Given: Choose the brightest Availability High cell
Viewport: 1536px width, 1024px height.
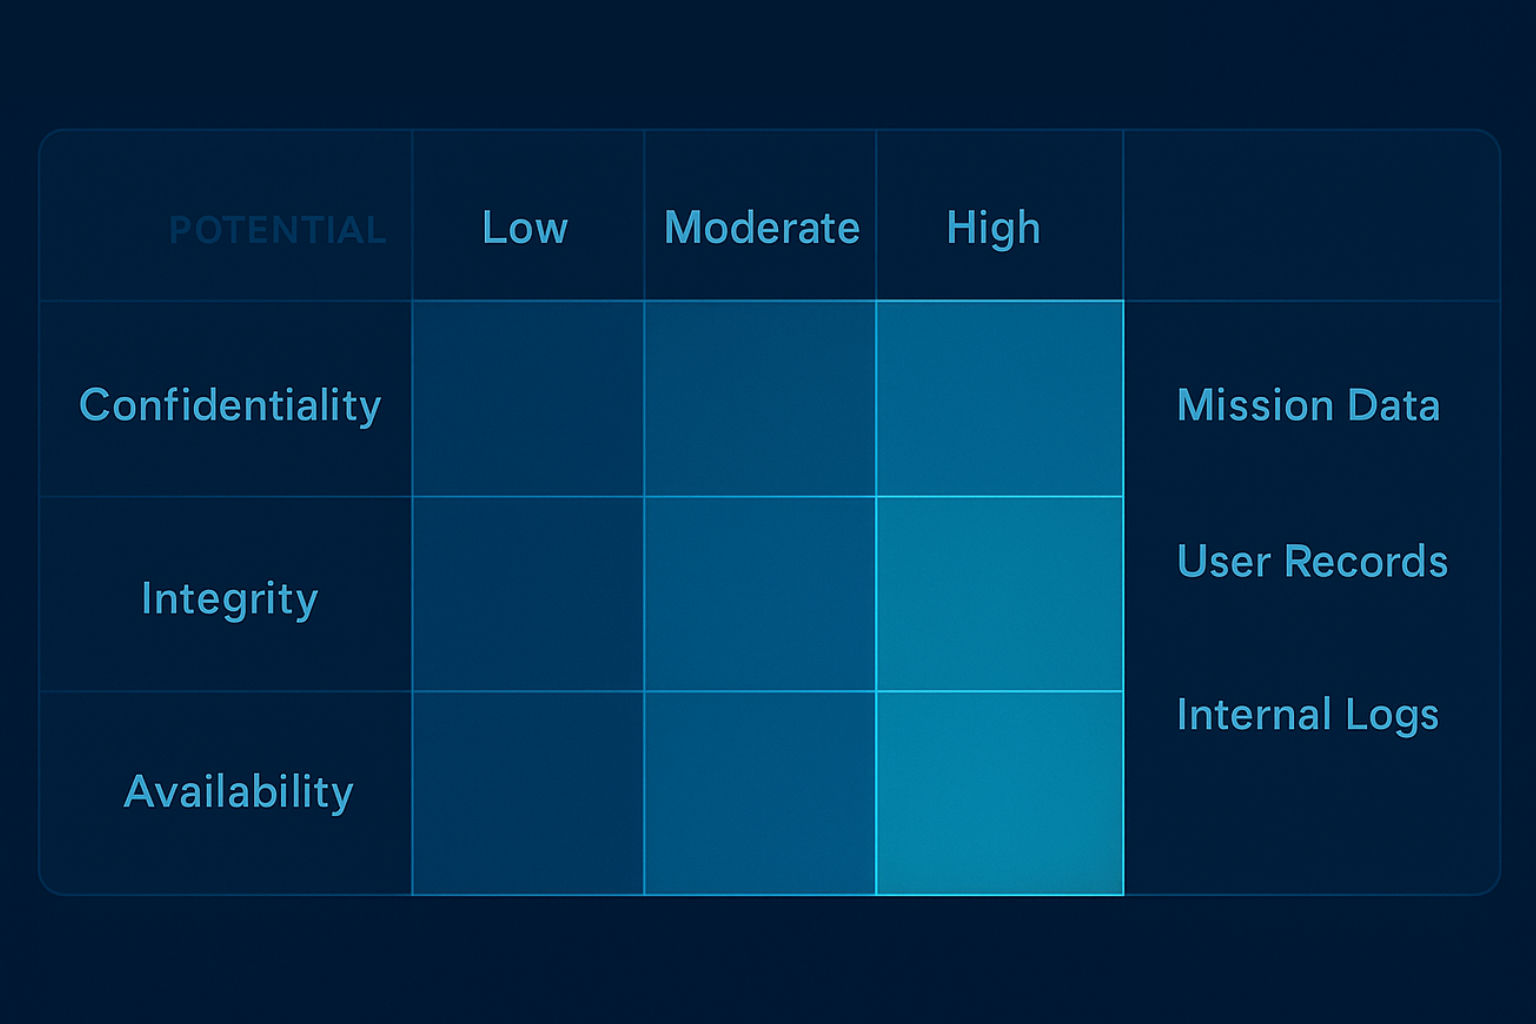Looking at the screenshot, I should tap(999, 792).
